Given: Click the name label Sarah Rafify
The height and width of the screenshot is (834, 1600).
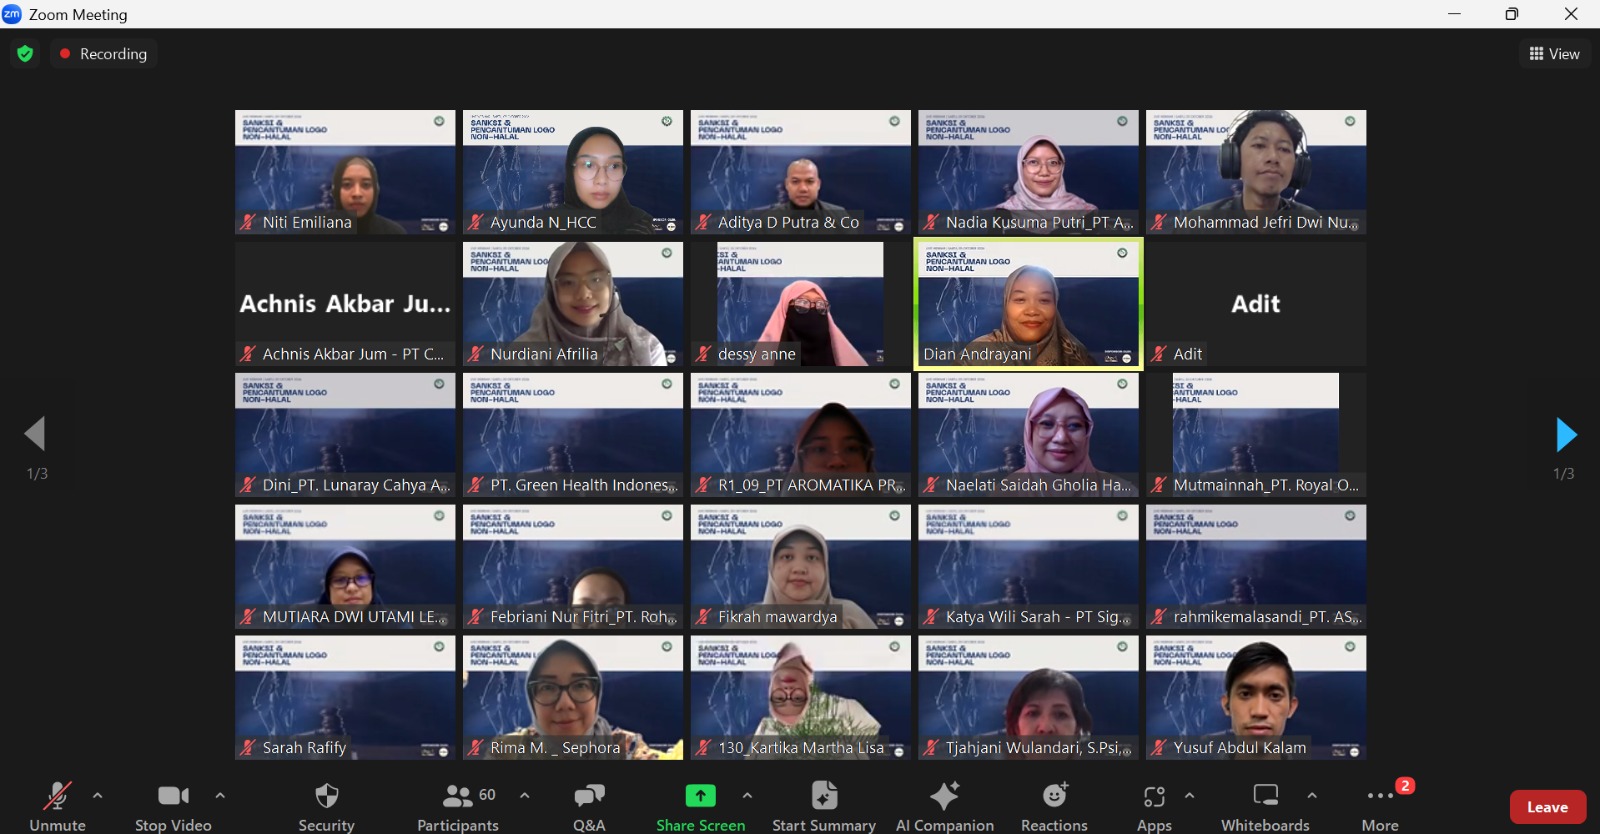Looking at the screenshot, I should pyautogui.click(x=304, y=747).
